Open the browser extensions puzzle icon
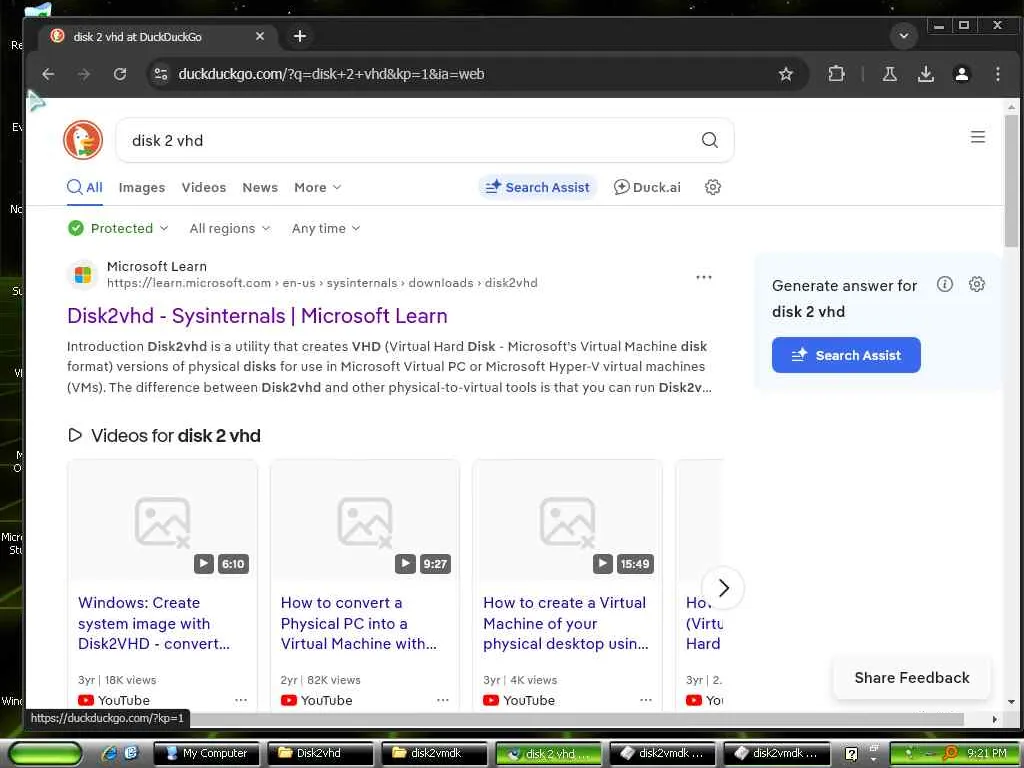 point(836,74)
